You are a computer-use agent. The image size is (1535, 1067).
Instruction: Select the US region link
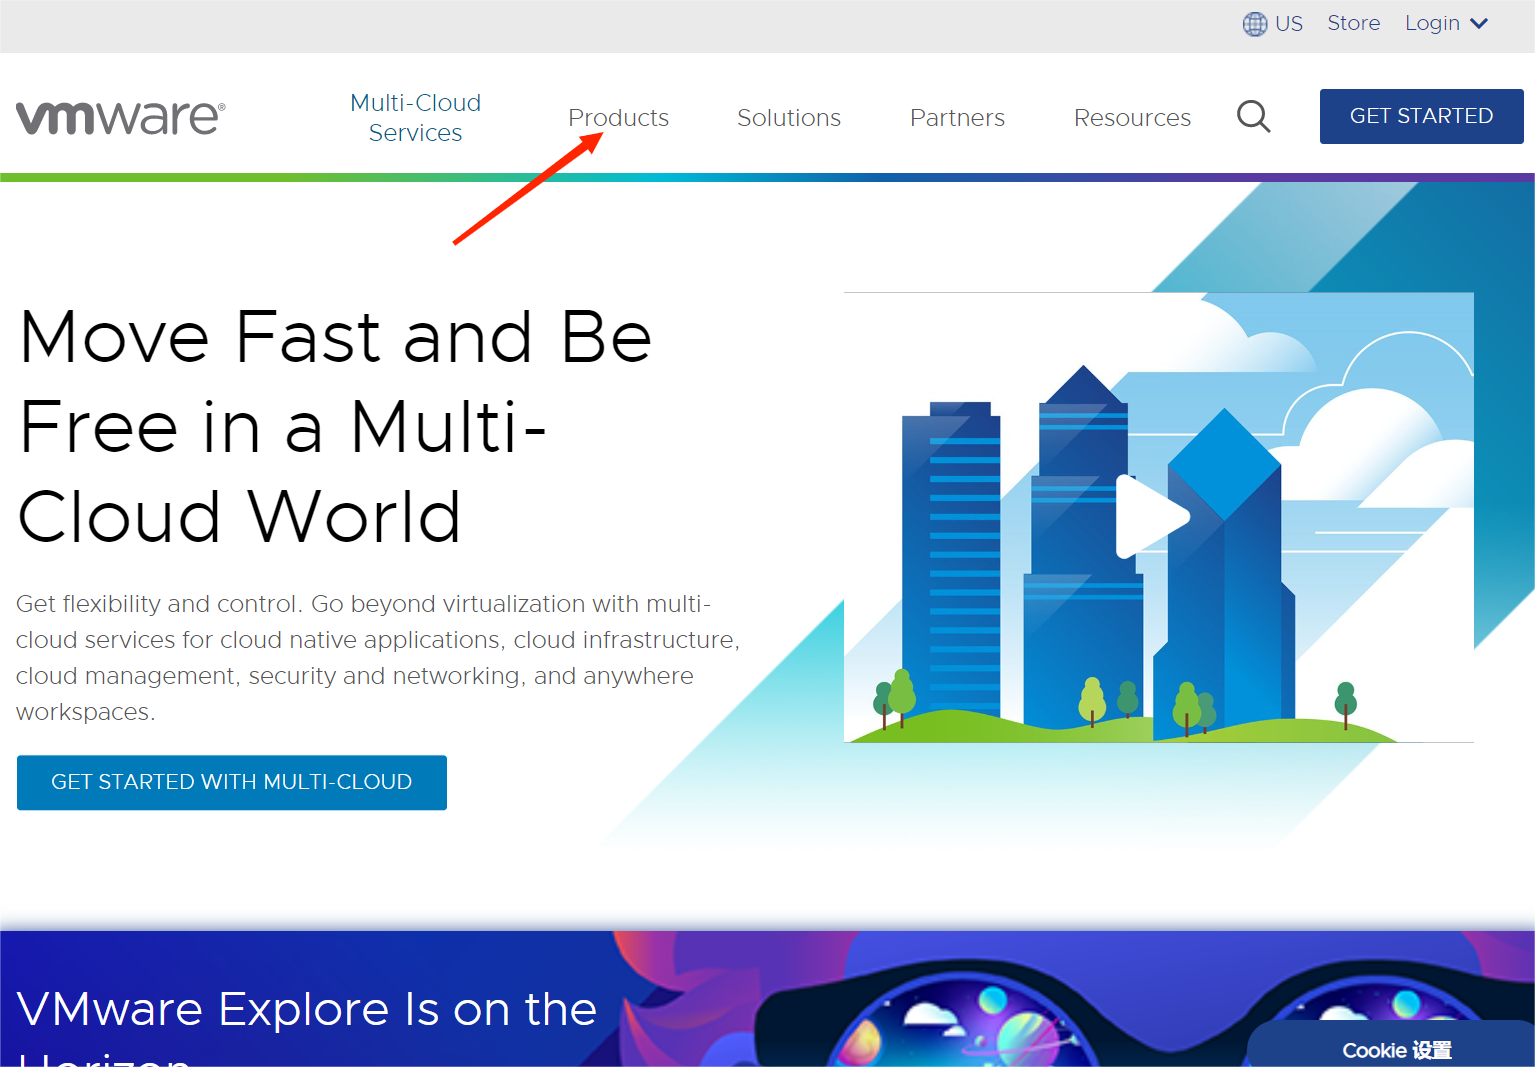(1288, 24)
